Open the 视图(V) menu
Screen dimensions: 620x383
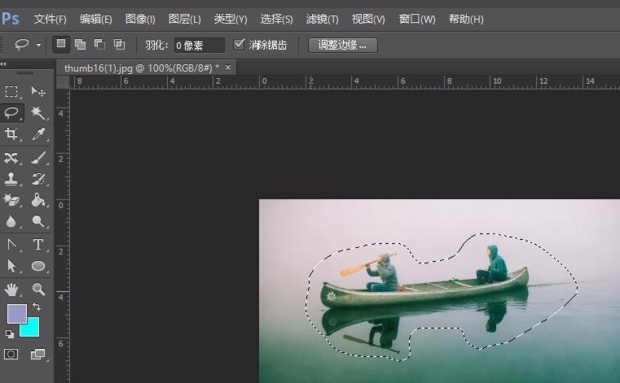[368, 19]
